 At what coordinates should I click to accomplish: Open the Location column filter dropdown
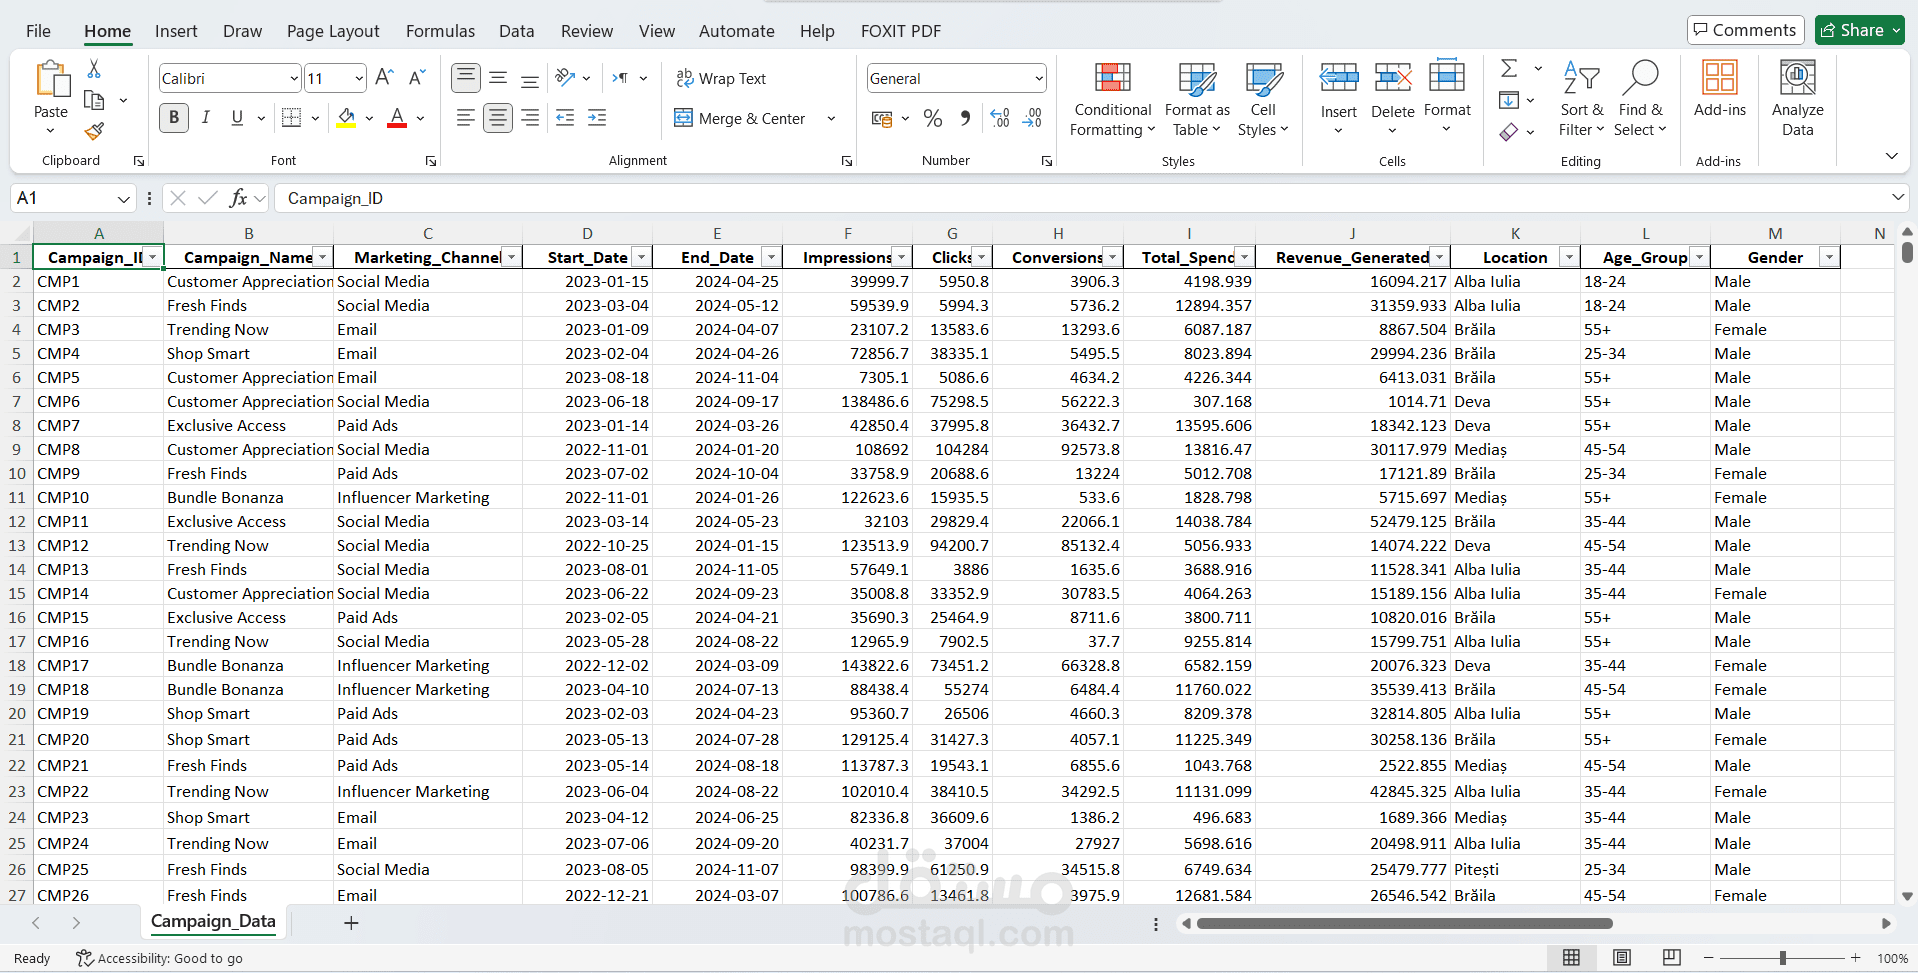click(x=1569, y=258)
